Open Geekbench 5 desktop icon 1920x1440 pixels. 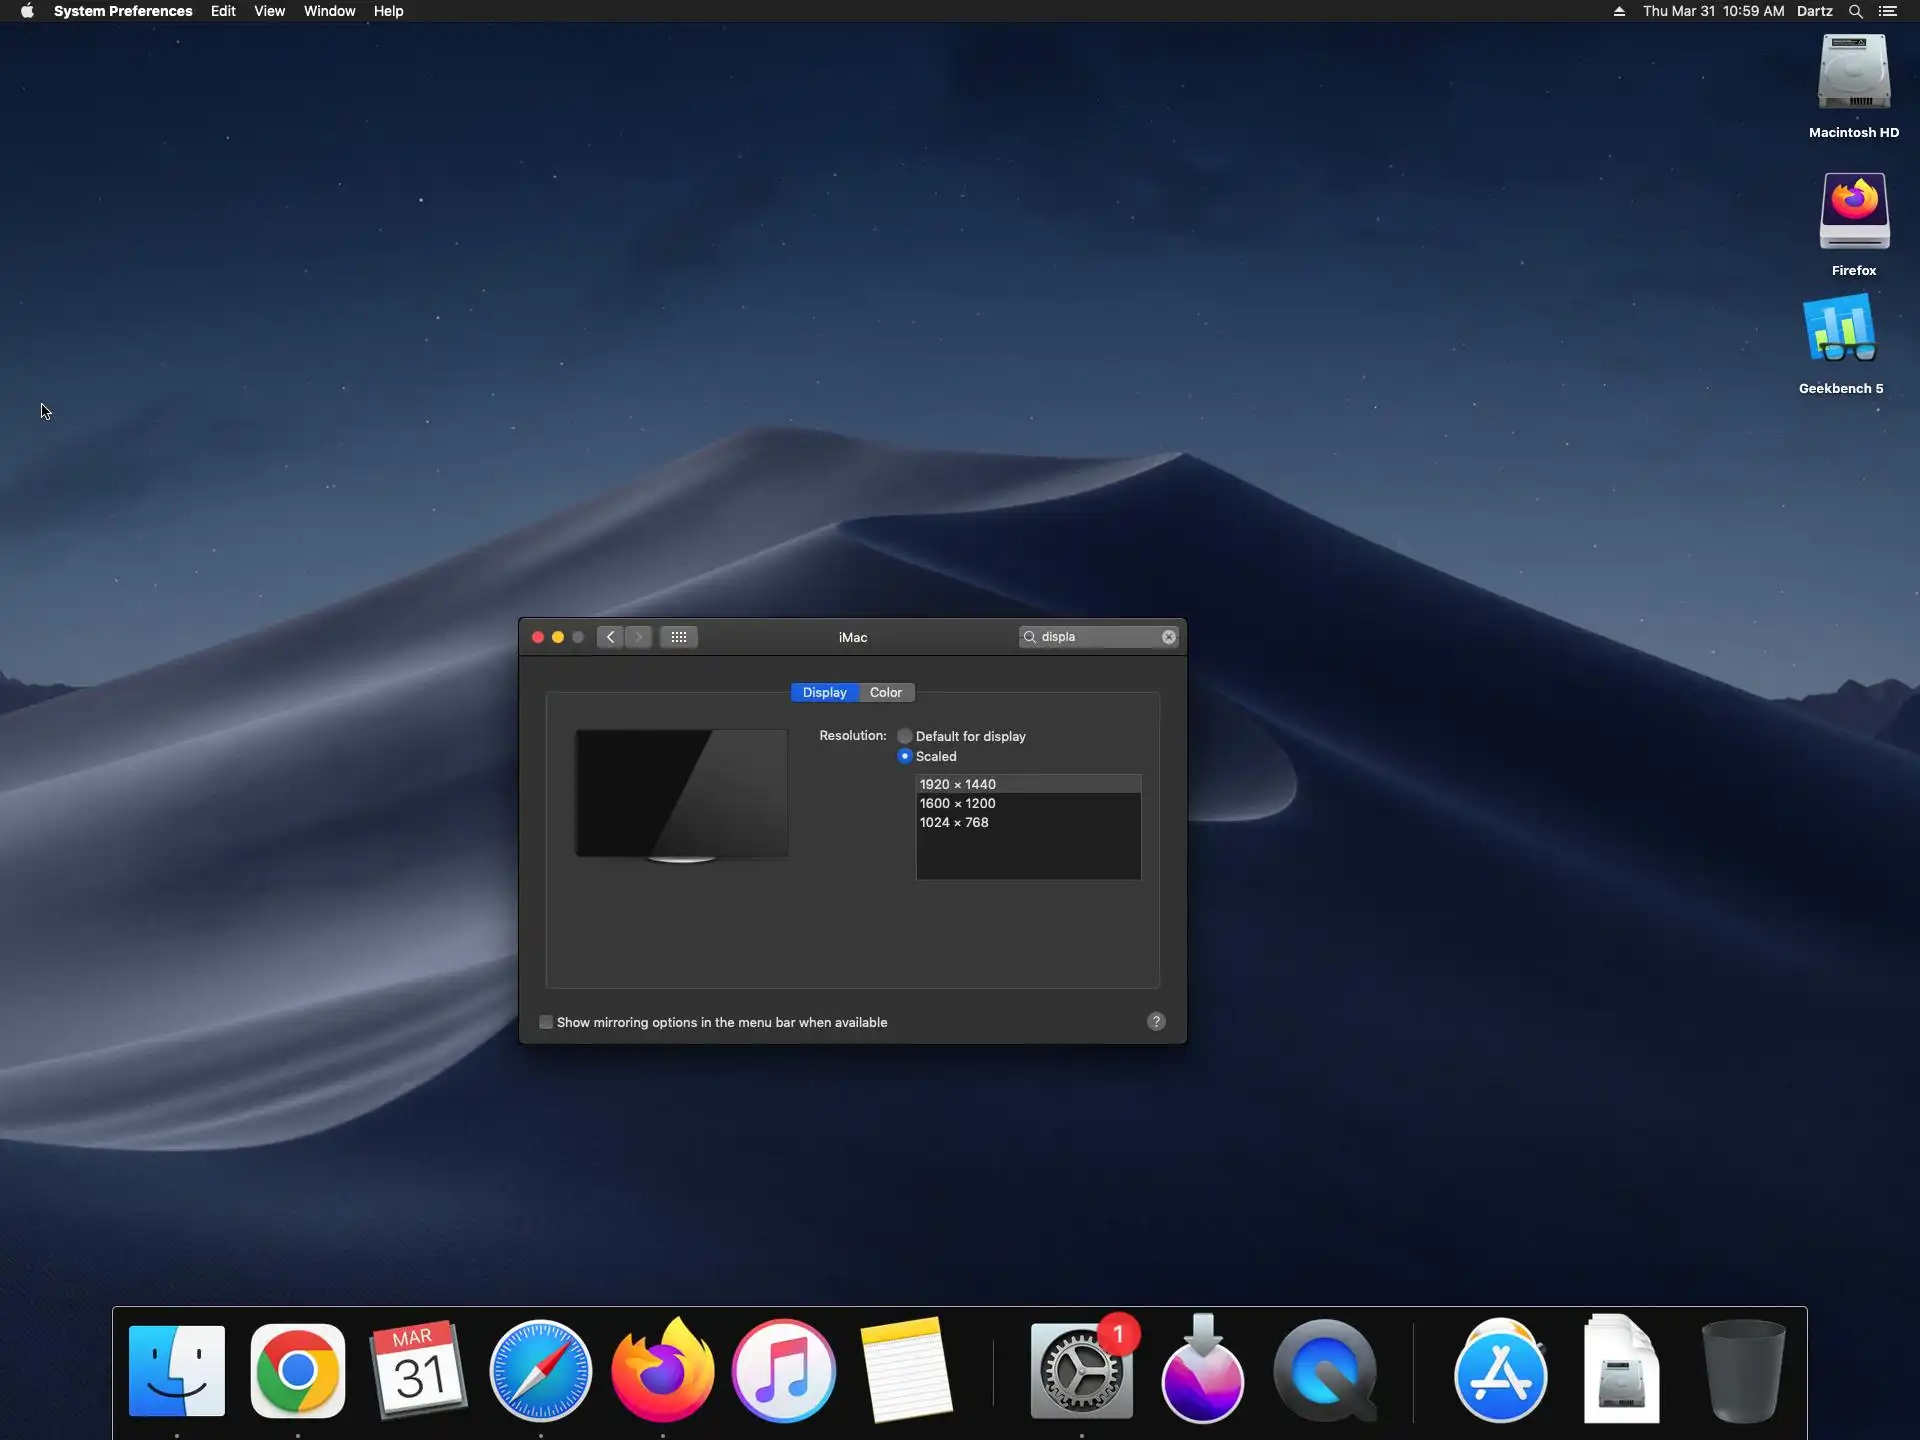[x=1840, y=330]
